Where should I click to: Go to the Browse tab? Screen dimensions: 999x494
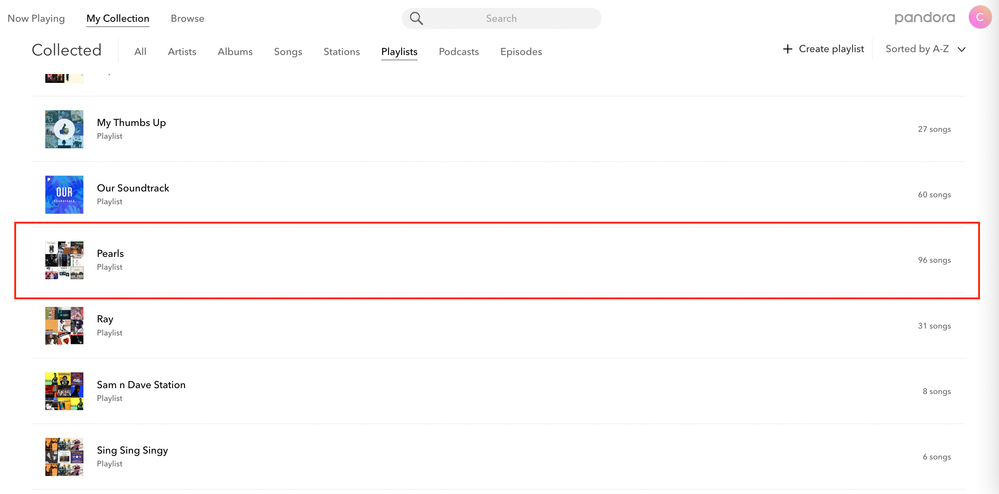tap(187, 18)
